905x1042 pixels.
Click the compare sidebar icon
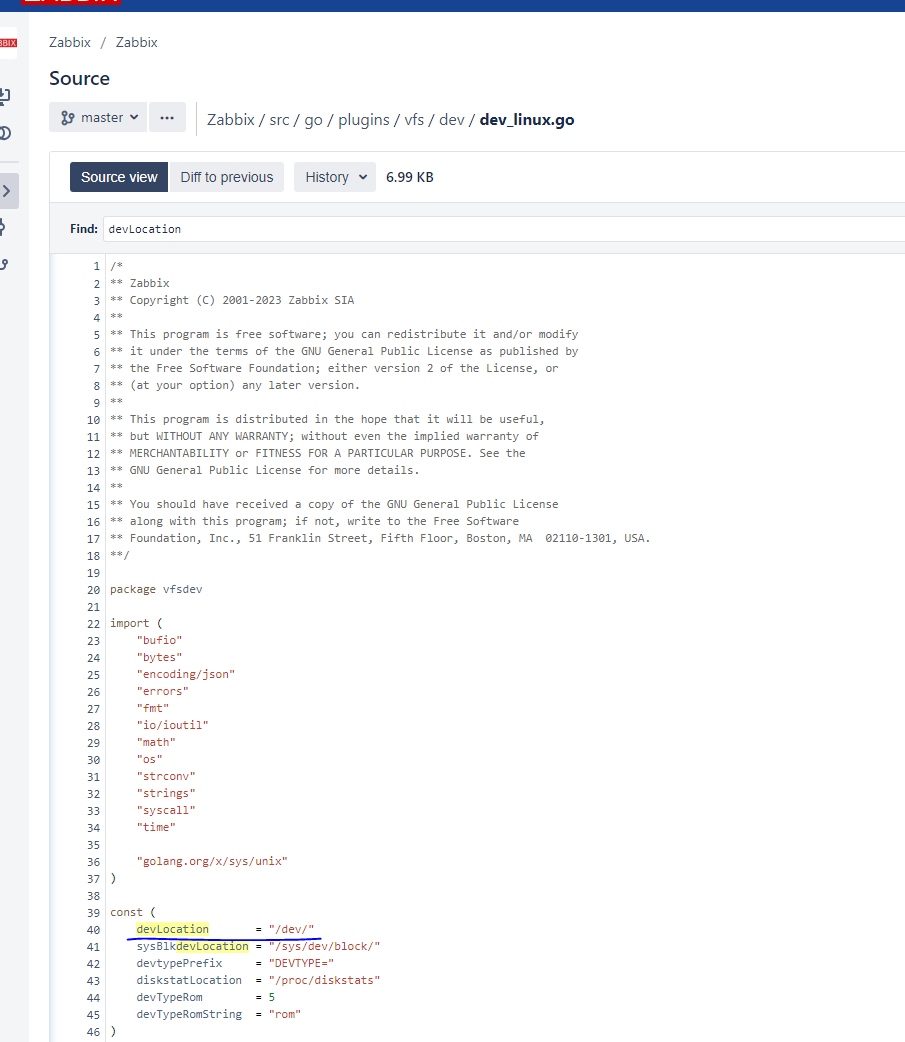pos(5,134)
